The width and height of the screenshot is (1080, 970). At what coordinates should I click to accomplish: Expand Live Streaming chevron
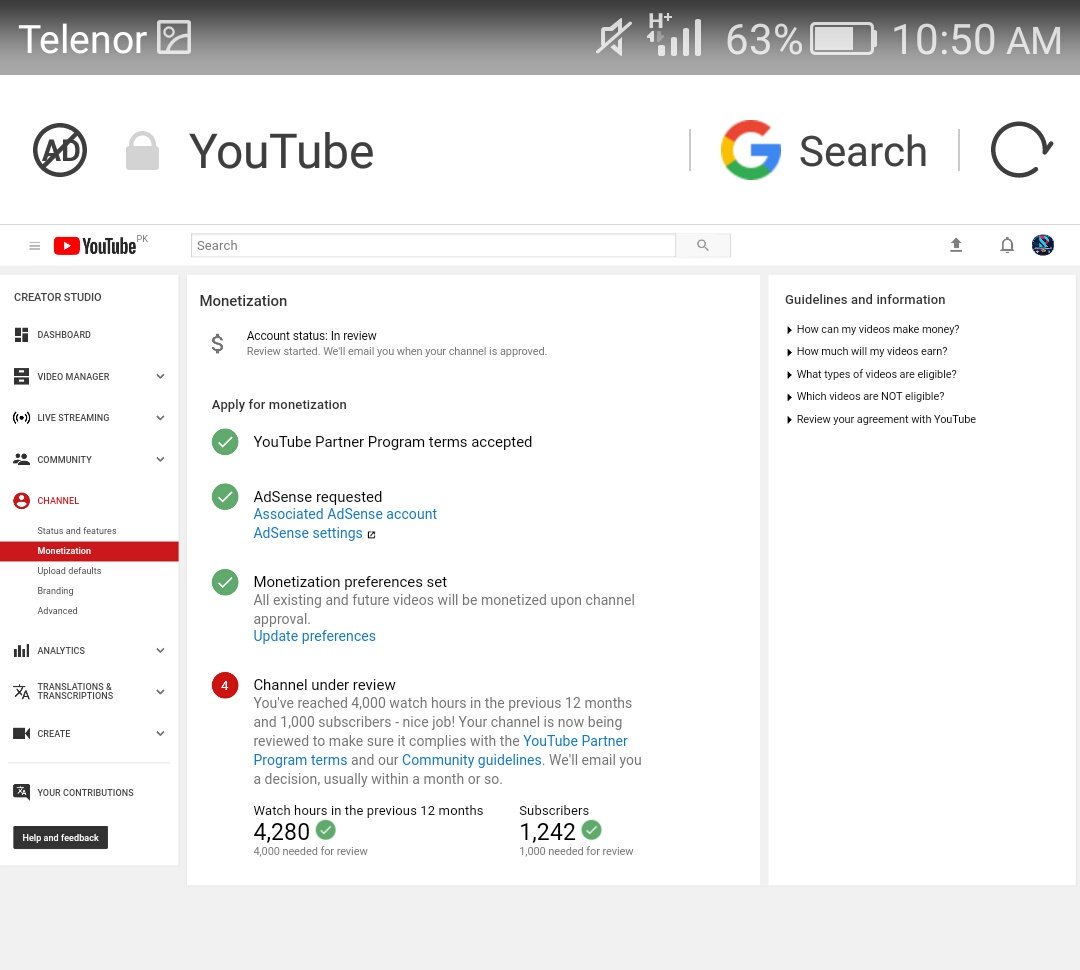coord(160,417)
